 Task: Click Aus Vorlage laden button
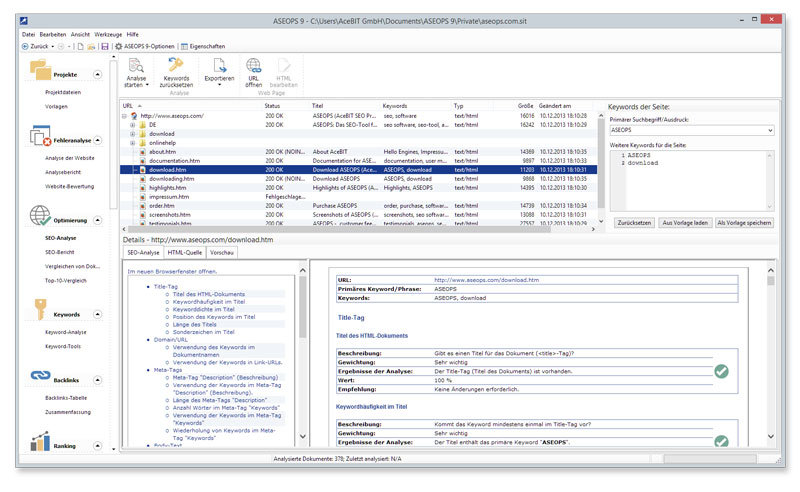(685, 223)
